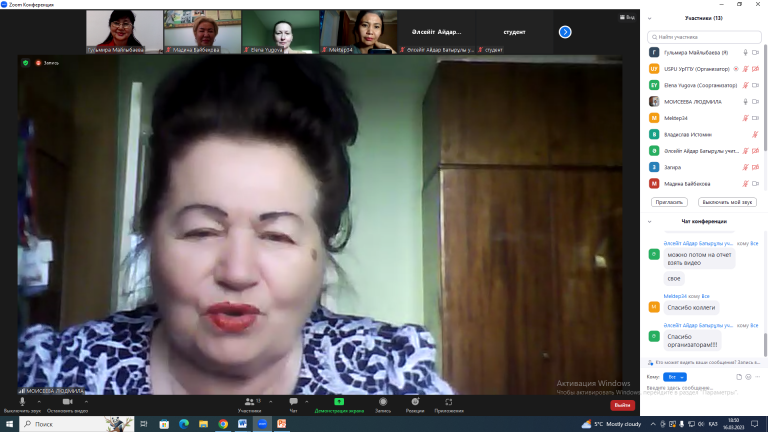The image size is (768, 432).
Task: Stop video using the camera button
Action: (x=67, y=401)
